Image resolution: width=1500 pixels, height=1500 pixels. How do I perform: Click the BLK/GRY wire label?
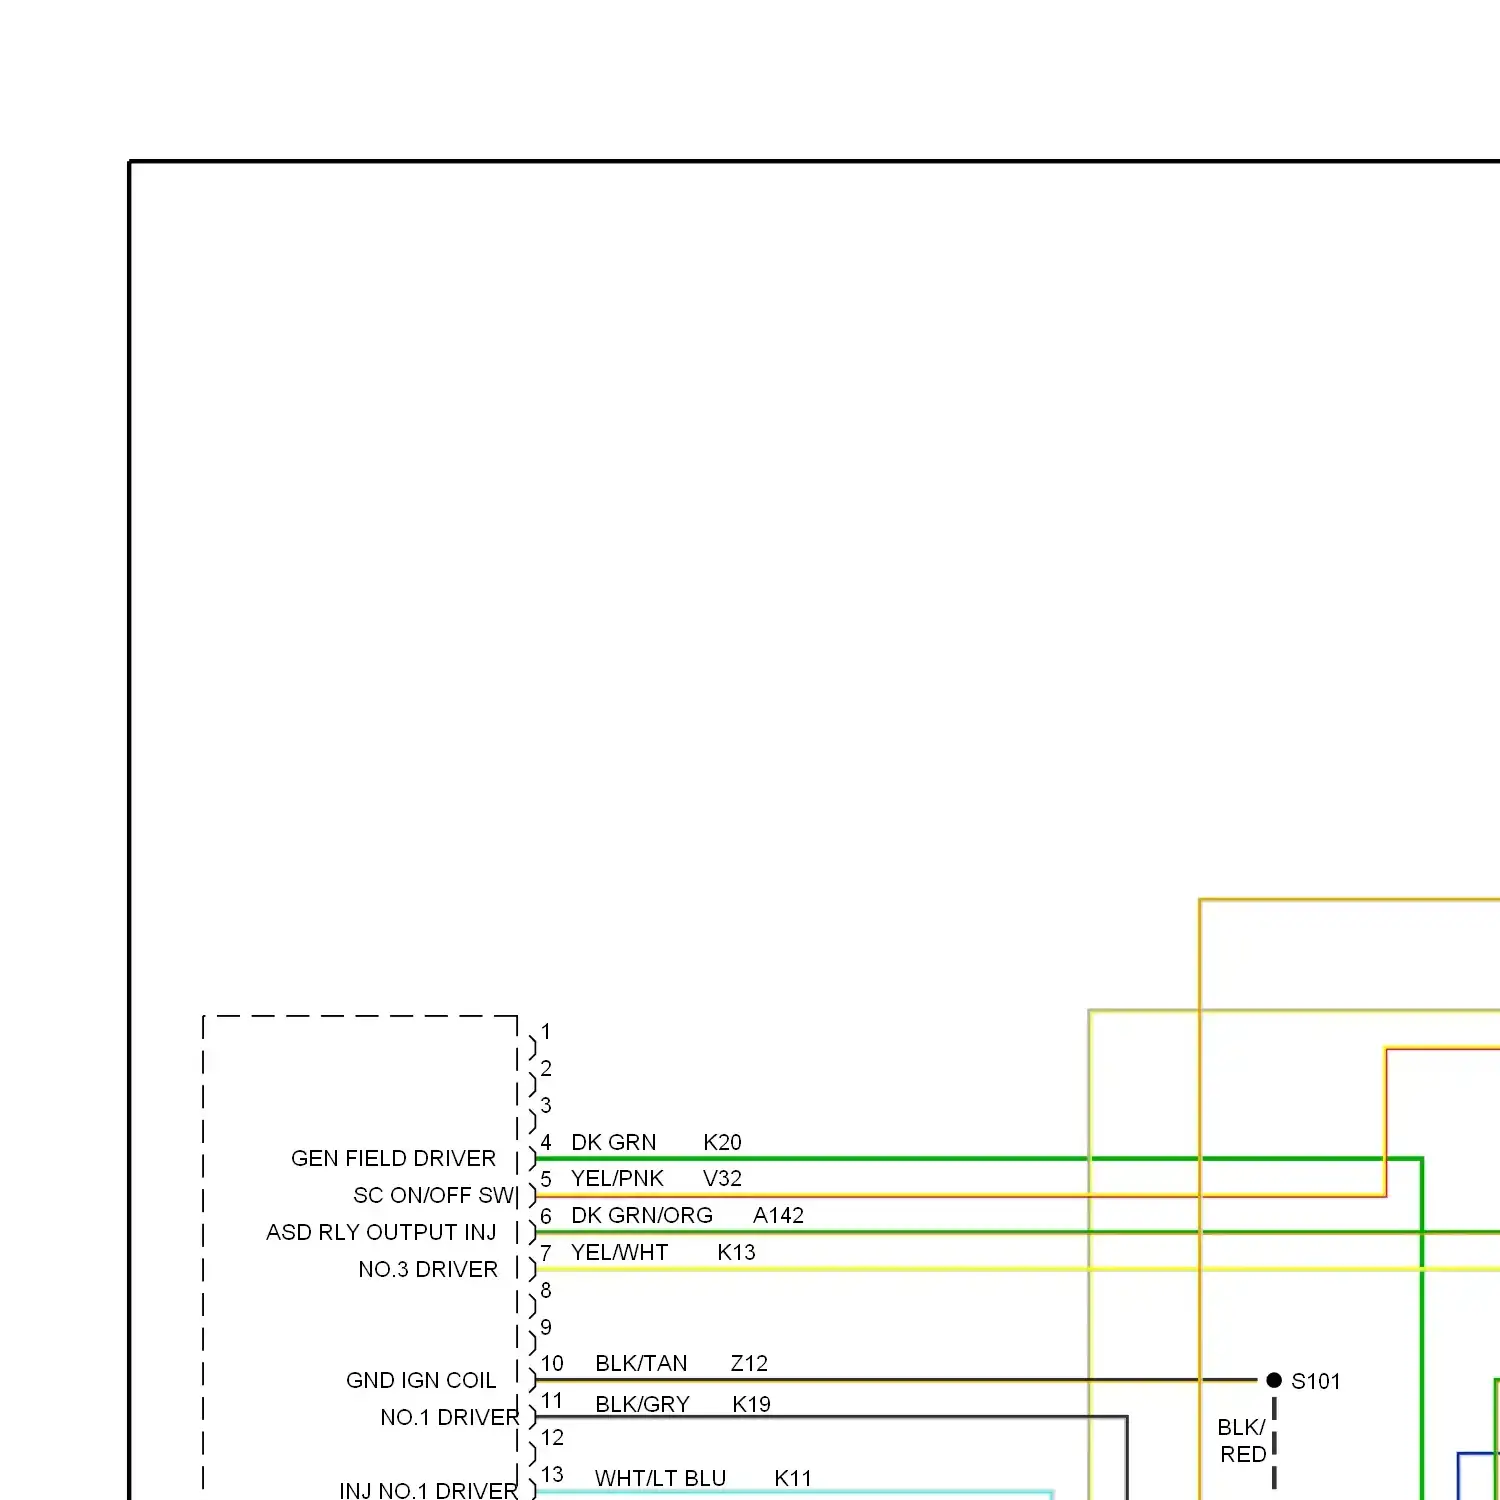coord(642,1404)
